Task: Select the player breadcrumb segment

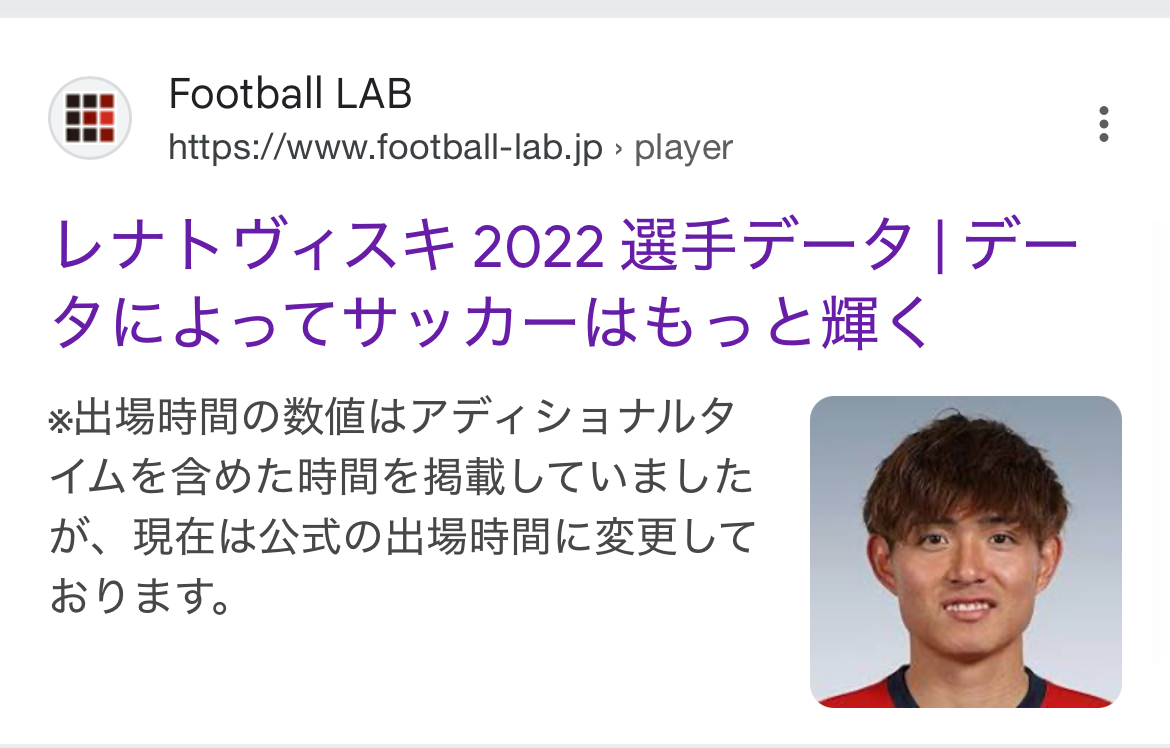Action: coord(683,149)
